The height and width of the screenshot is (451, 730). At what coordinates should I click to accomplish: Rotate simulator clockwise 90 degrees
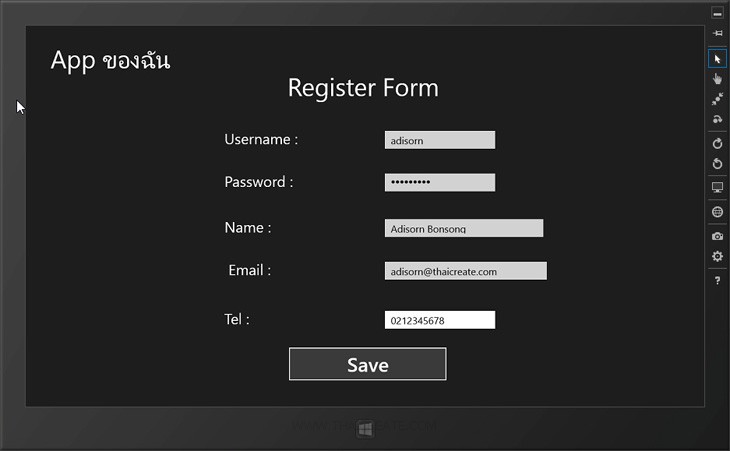pos(717,143)
